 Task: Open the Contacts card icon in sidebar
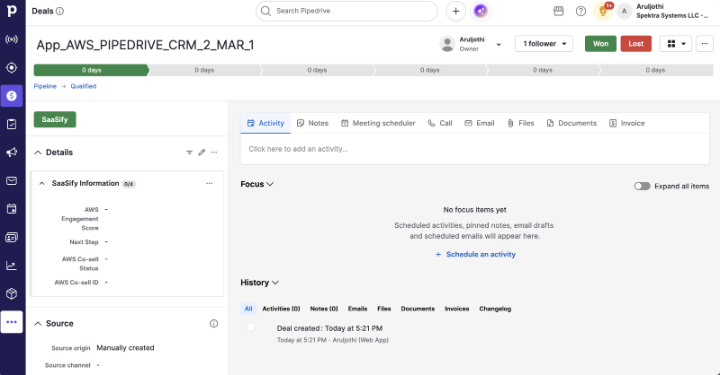[x=11, y=237]
